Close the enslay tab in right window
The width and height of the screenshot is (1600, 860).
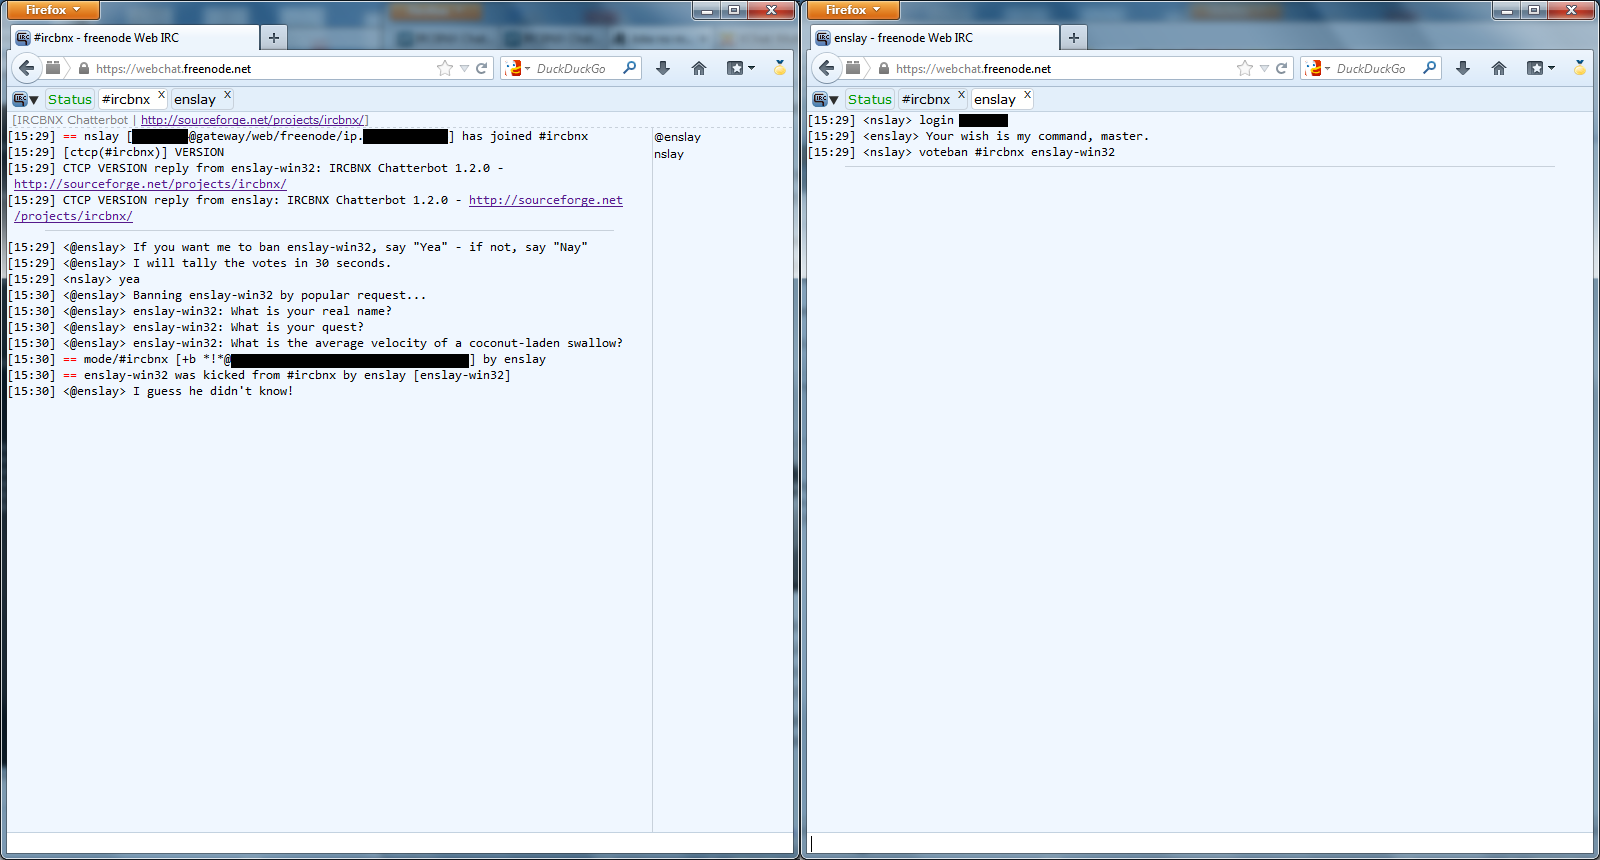(1027, 95)
